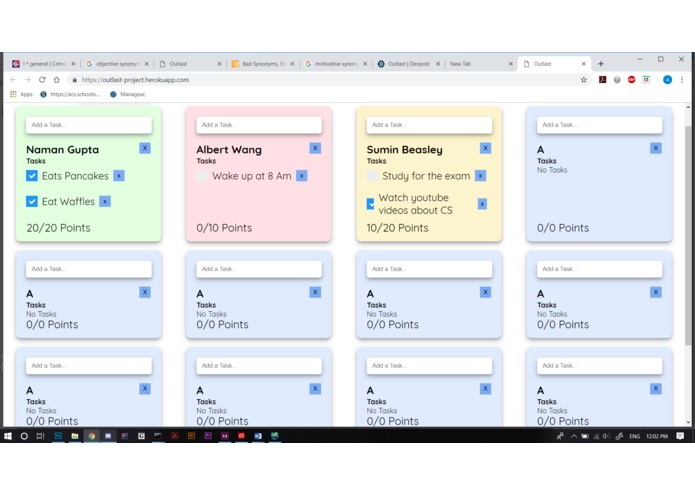Click the Sumin Beasley name heading
This screenshot has height=494, width=695.
click(405, 150)
